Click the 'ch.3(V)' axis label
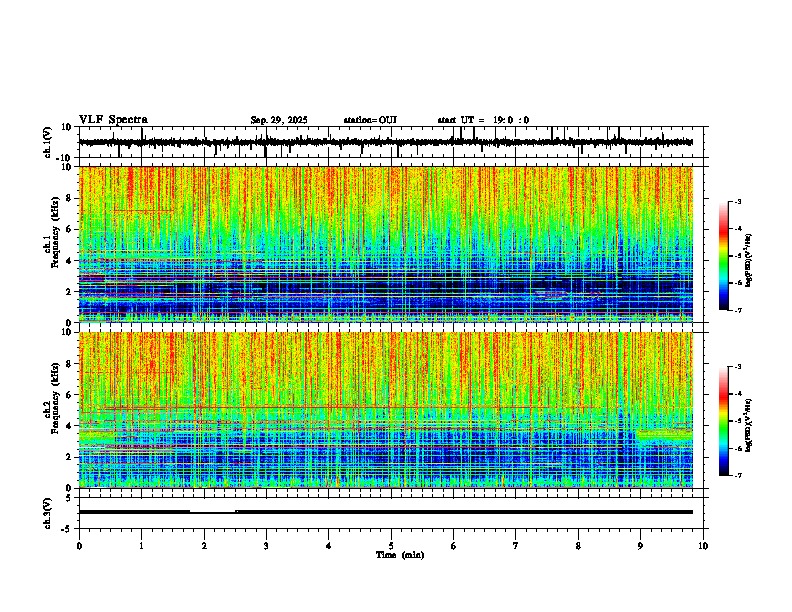The image size is (792, 612). coord(48,513)
